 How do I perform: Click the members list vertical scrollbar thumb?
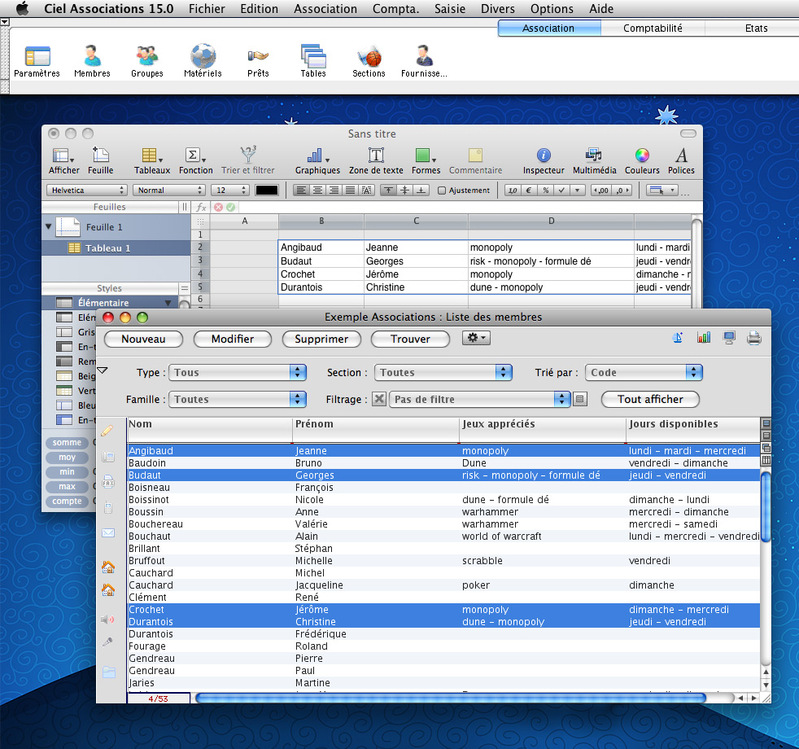pyautogui.click(x=765, y=506)
